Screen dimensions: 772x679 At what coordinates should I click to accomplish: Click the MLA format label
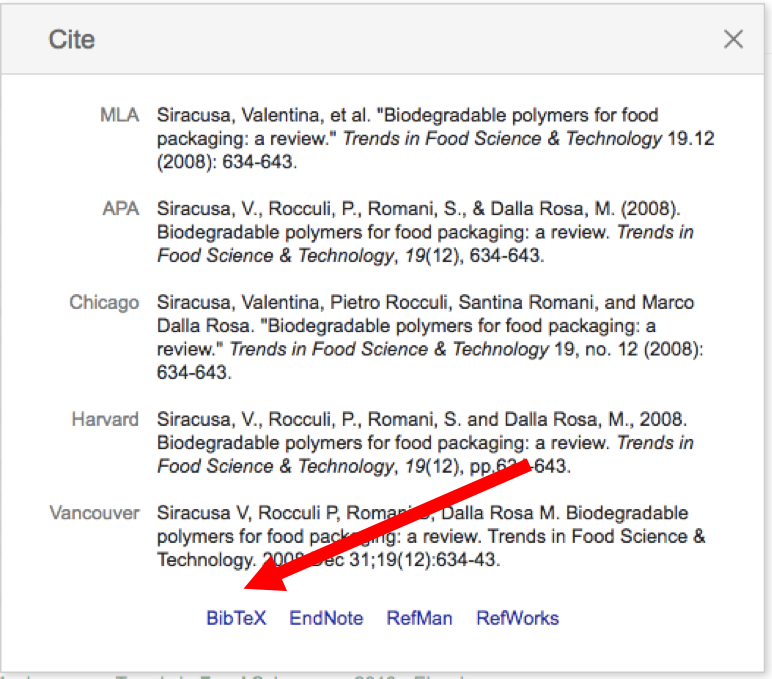tap(120, 115)
